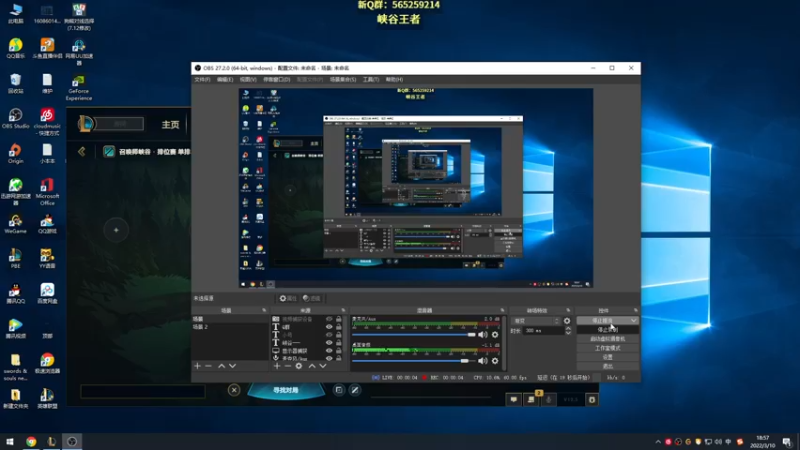Click Stop Recording button in OBS Controls
The image size is (800, 450).
(607, 330)
